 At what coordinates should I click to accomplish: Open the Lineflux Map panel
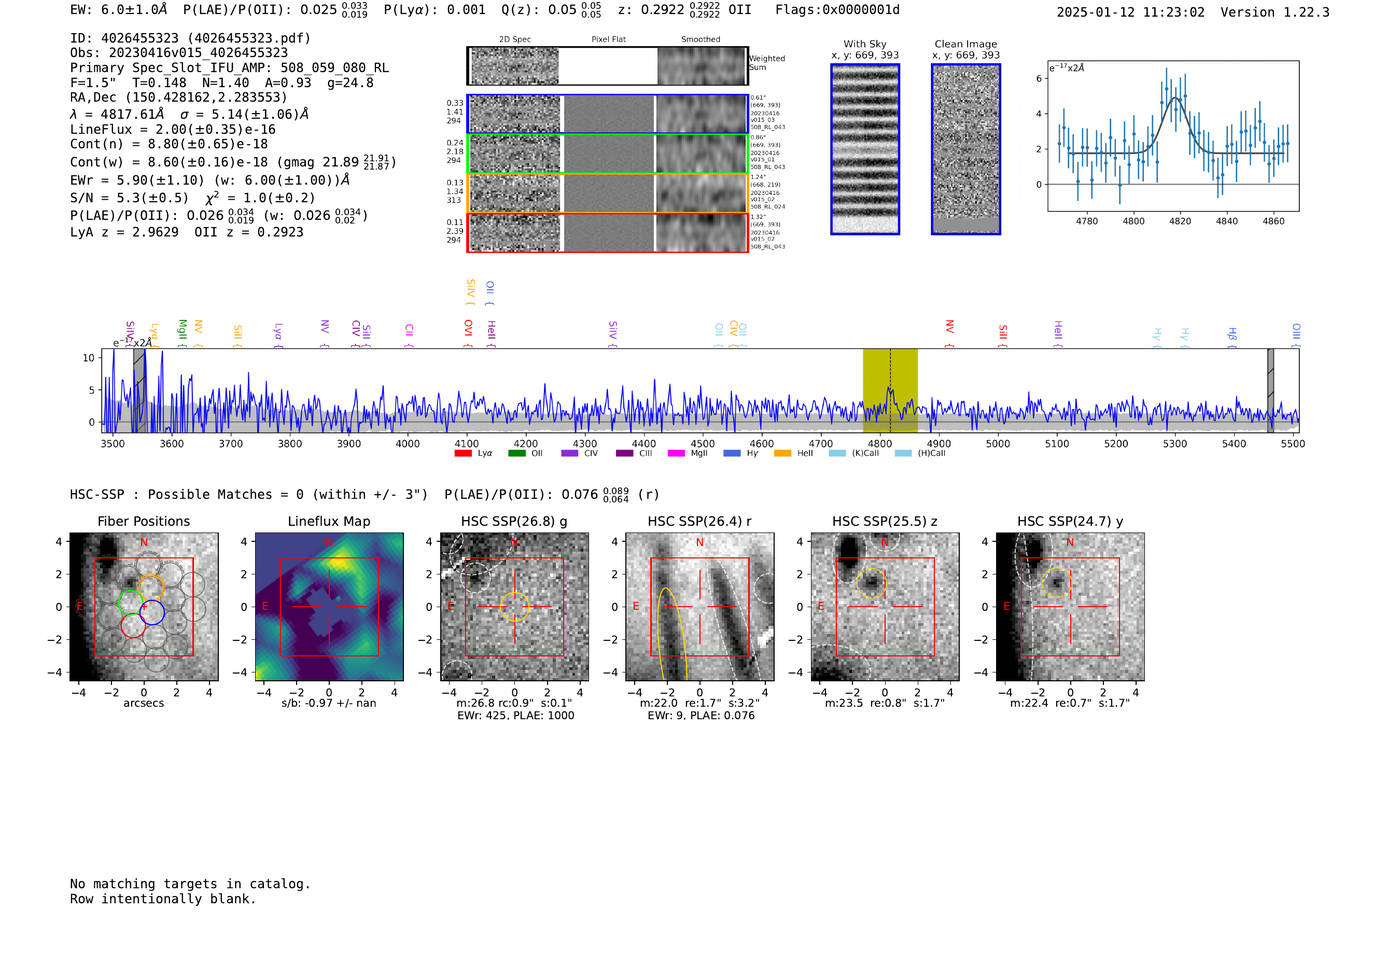(x=329, y=607)
